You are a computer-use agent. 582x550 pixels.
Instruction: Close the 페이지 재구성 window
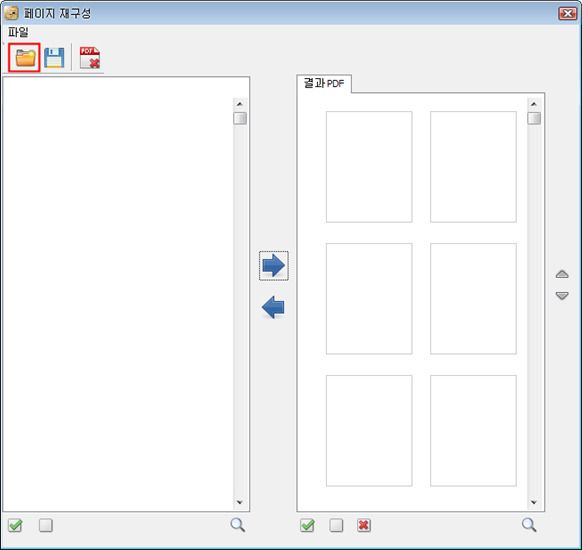tap(568, 13)
